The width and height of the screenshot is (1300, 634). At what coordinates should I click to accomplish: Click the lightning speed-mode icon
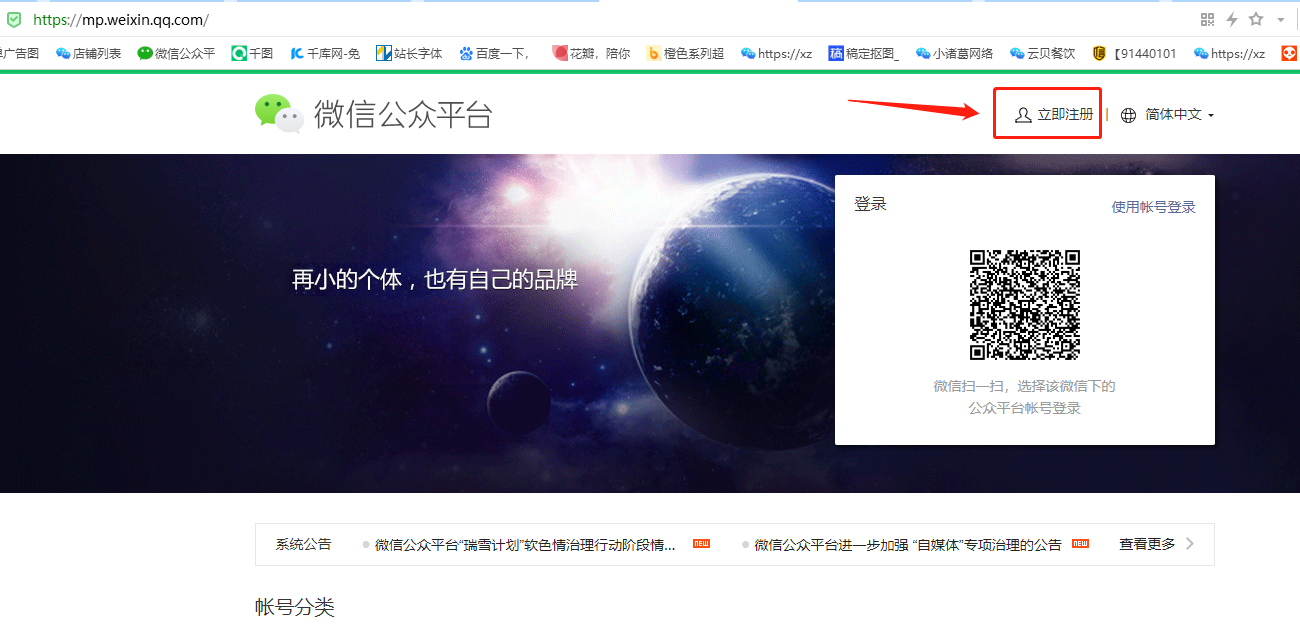(x=1232, y=19)
